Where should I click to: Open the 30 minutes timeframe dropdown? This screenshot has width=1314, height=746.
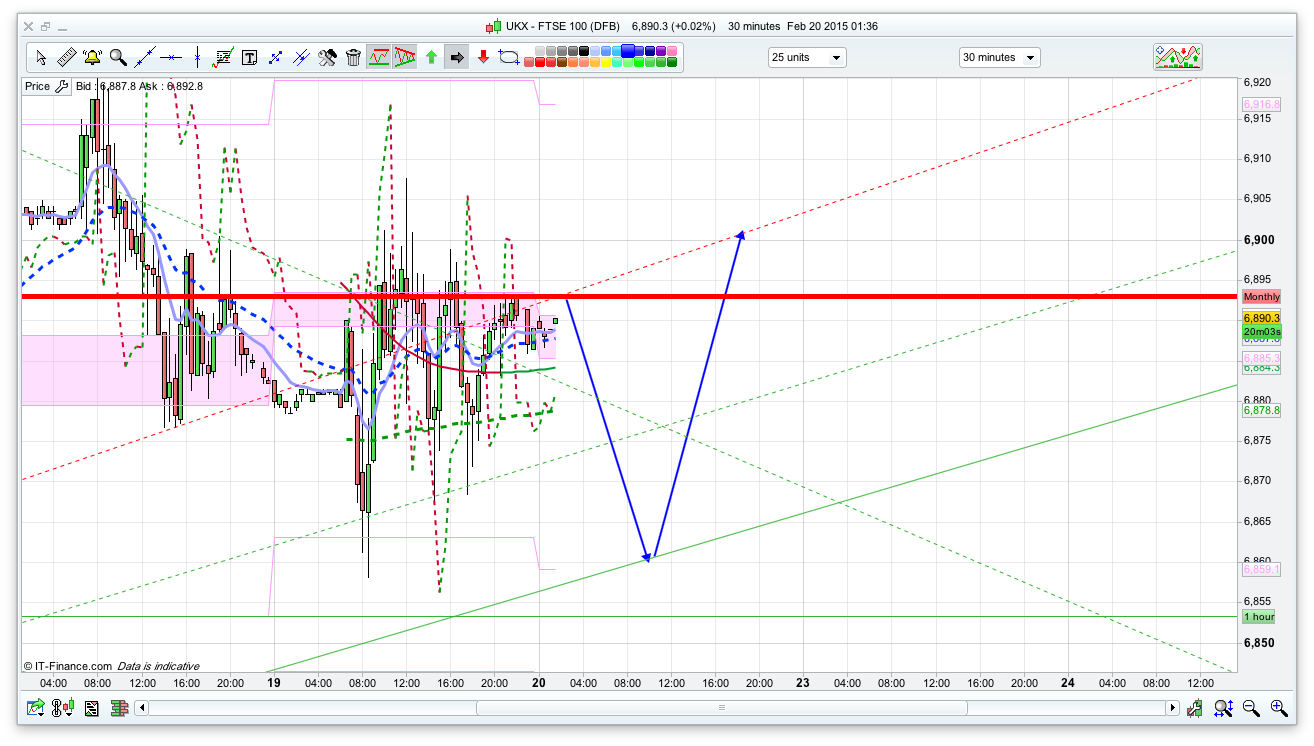pos(998,57)
